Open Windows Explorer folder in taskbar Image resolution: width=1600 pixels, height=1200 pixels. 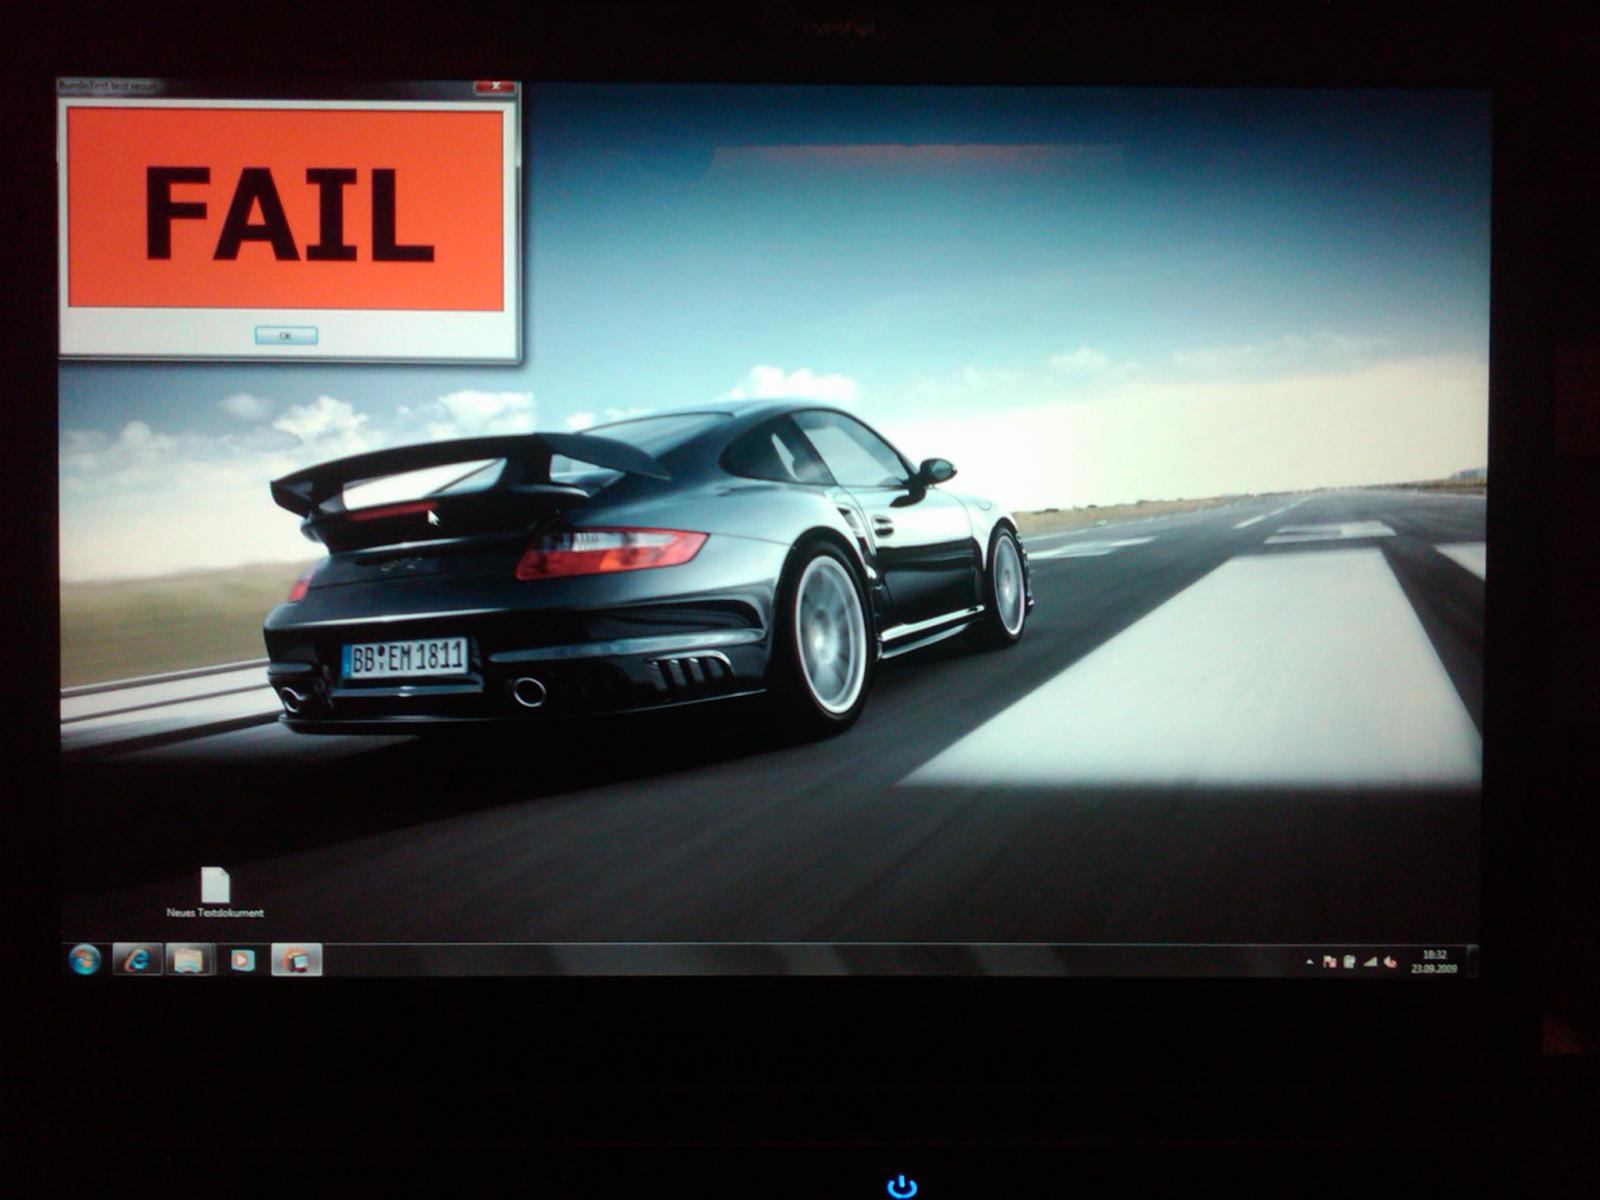point(189,960)
